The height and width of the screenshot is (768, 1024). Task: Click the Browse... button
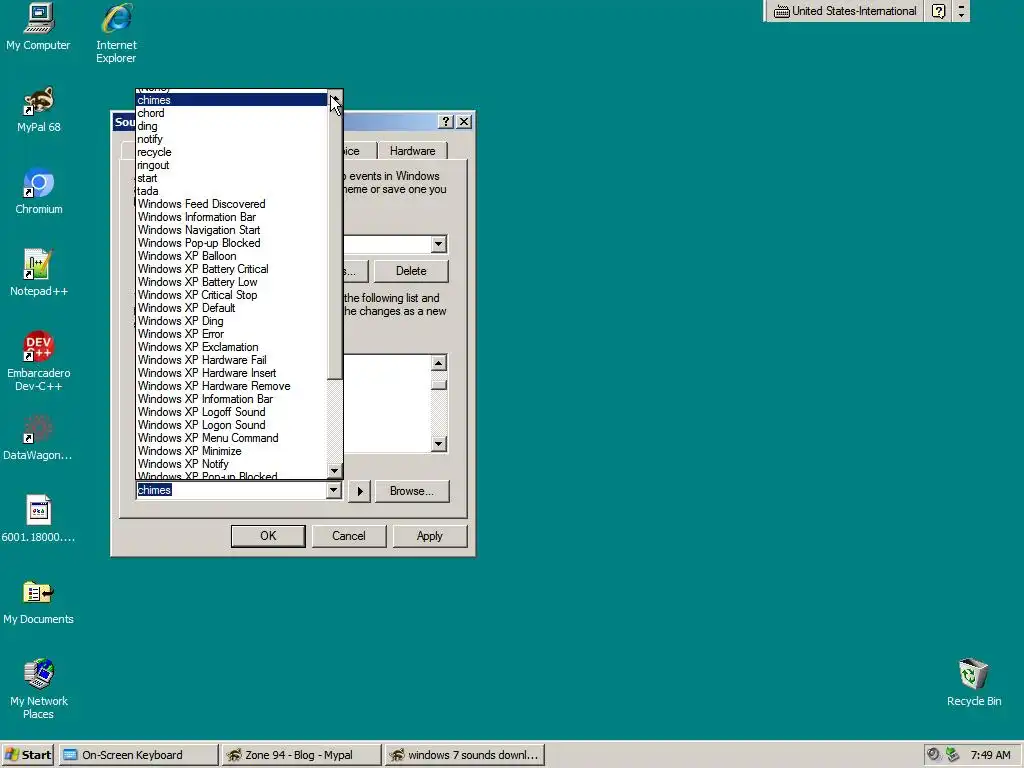click(x=411, y=491)
